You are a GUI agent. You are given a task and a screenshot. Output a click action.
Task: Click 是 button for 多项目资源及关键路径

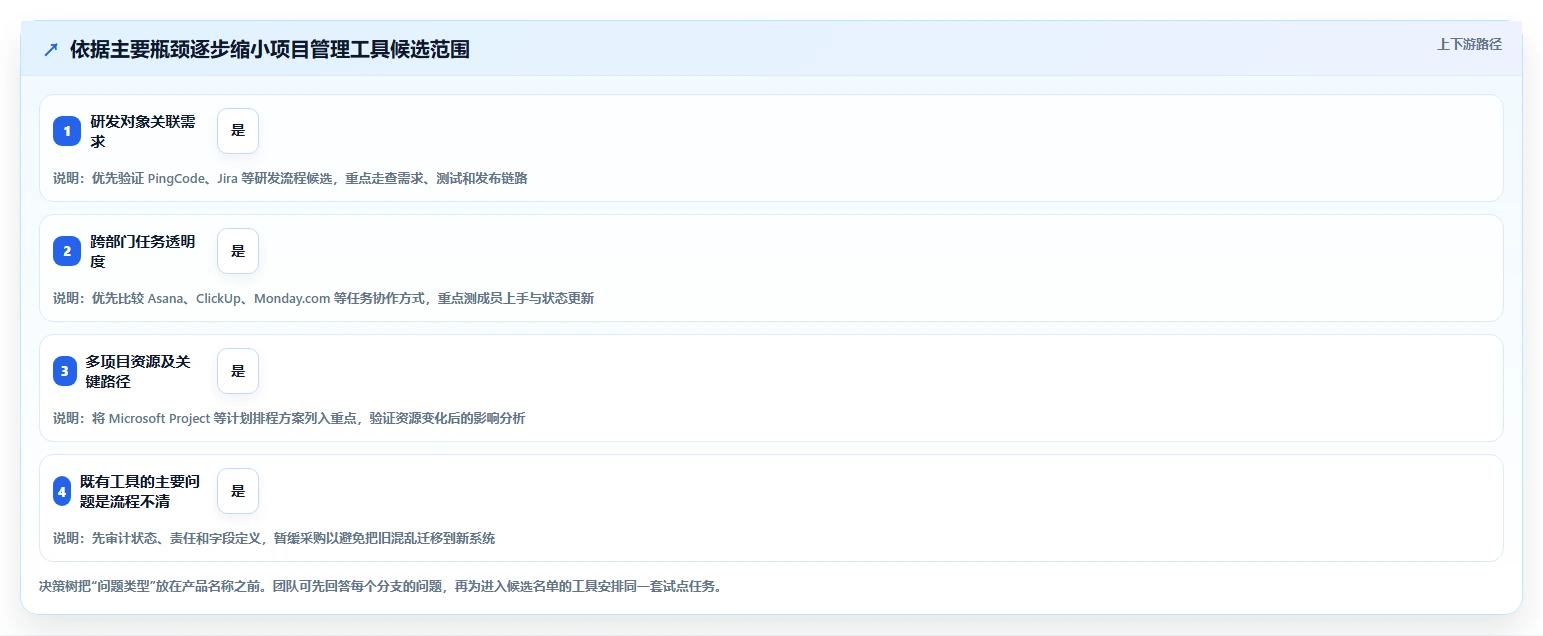pos(238,371)
